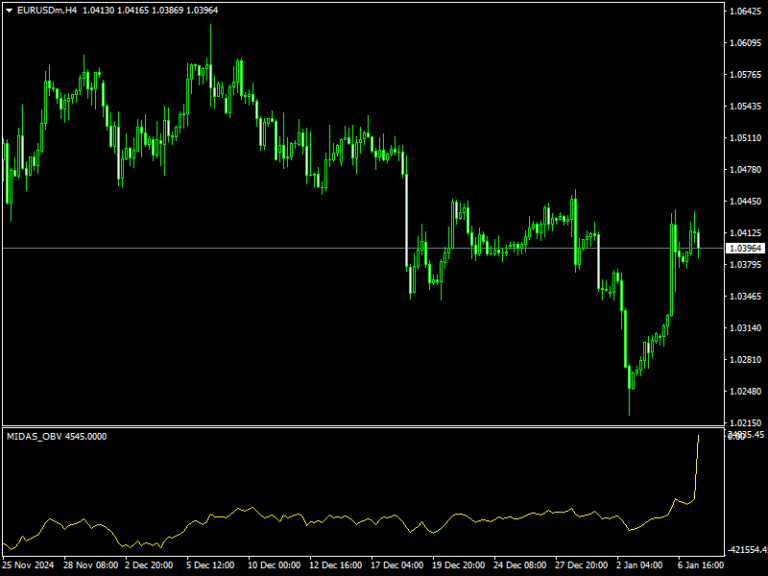768x576 pixels.
Task: Click the current price label 1.03964
Action: (745, 248)
